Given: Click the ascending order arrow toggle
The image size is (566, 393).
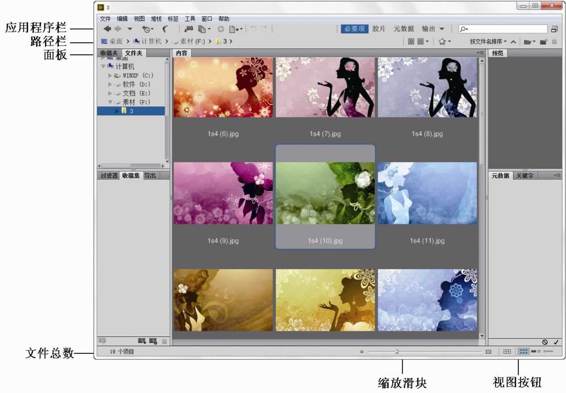Looking at the screenshot, I should 513,42.
